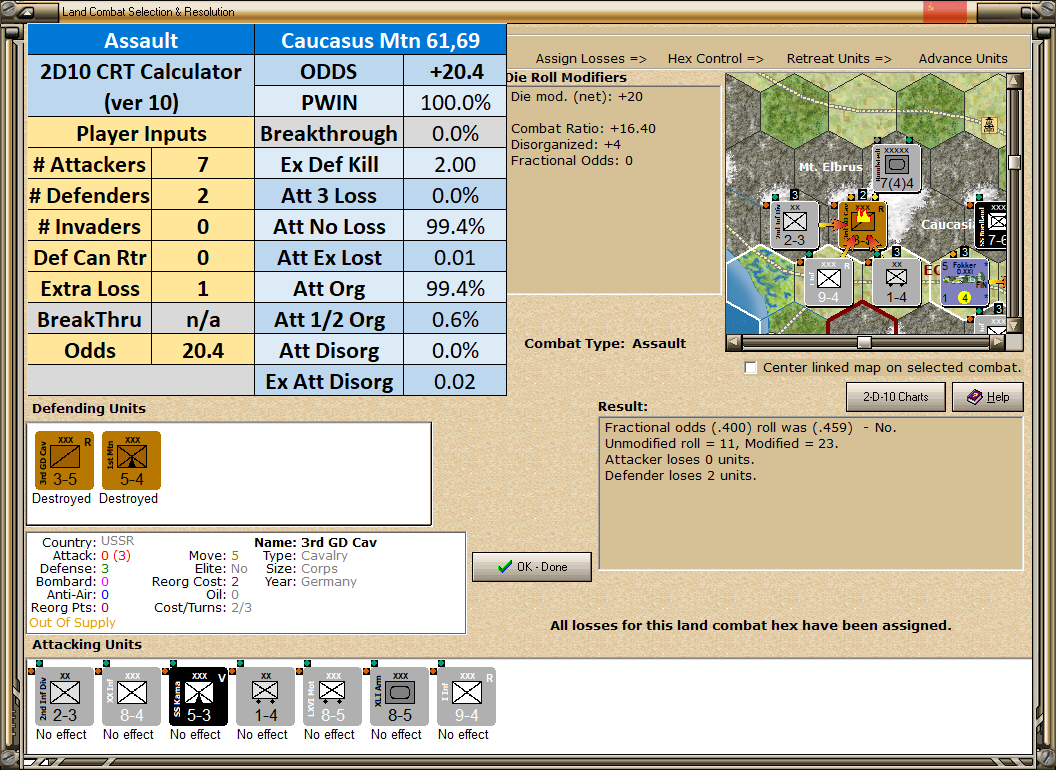Click the black 7-6 SS counter on map
Viewport: 1056px width, 770px height.
(x=991, y=224)
